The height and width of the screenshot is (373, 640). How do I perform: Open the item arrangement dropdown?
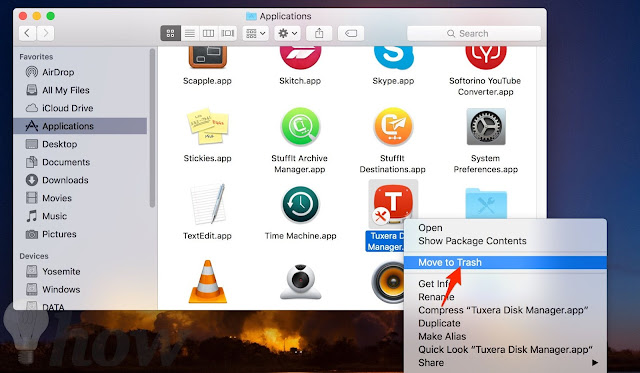(x=256, y=33)
